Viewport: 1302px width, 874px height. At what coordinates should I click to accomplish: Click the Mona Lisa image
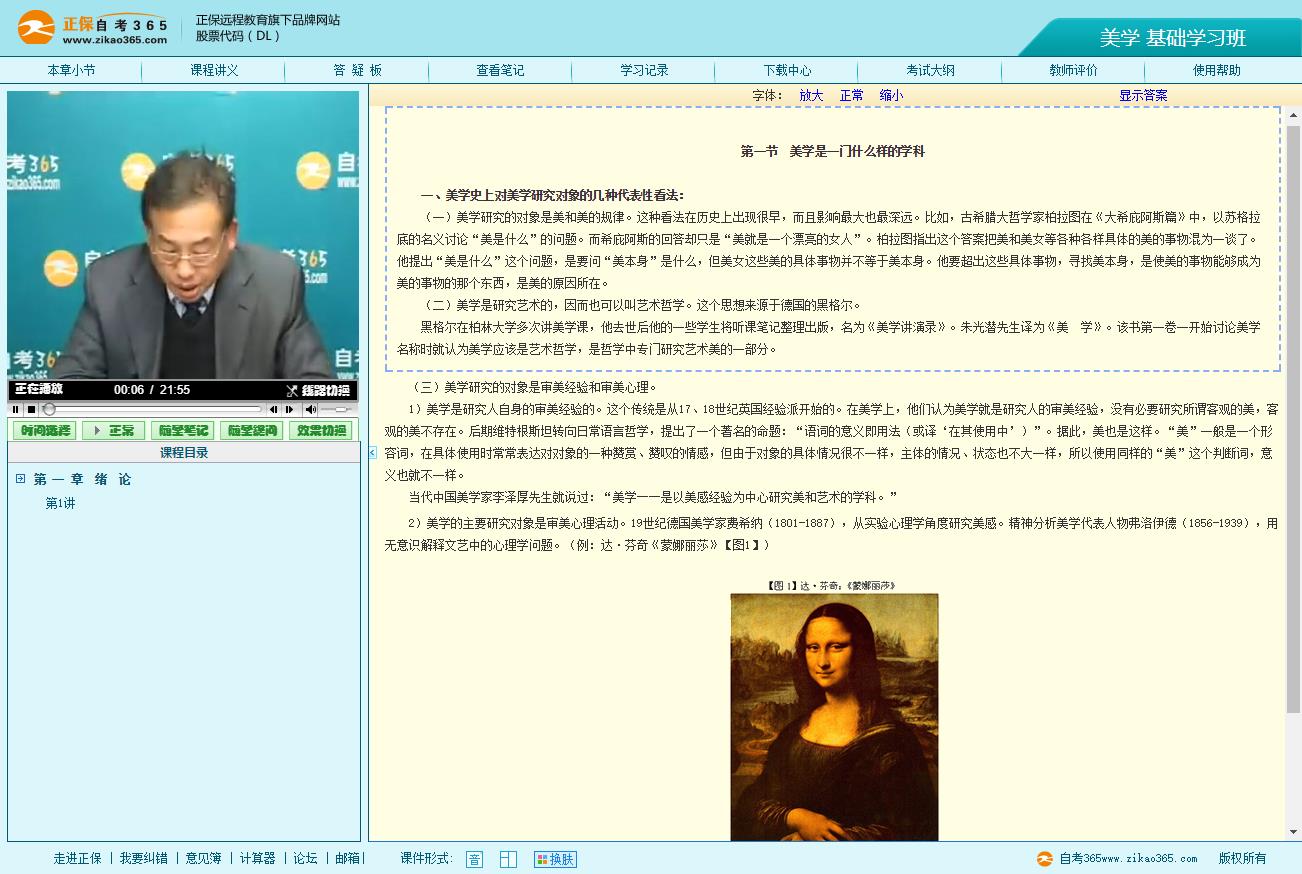click(834, 717)
